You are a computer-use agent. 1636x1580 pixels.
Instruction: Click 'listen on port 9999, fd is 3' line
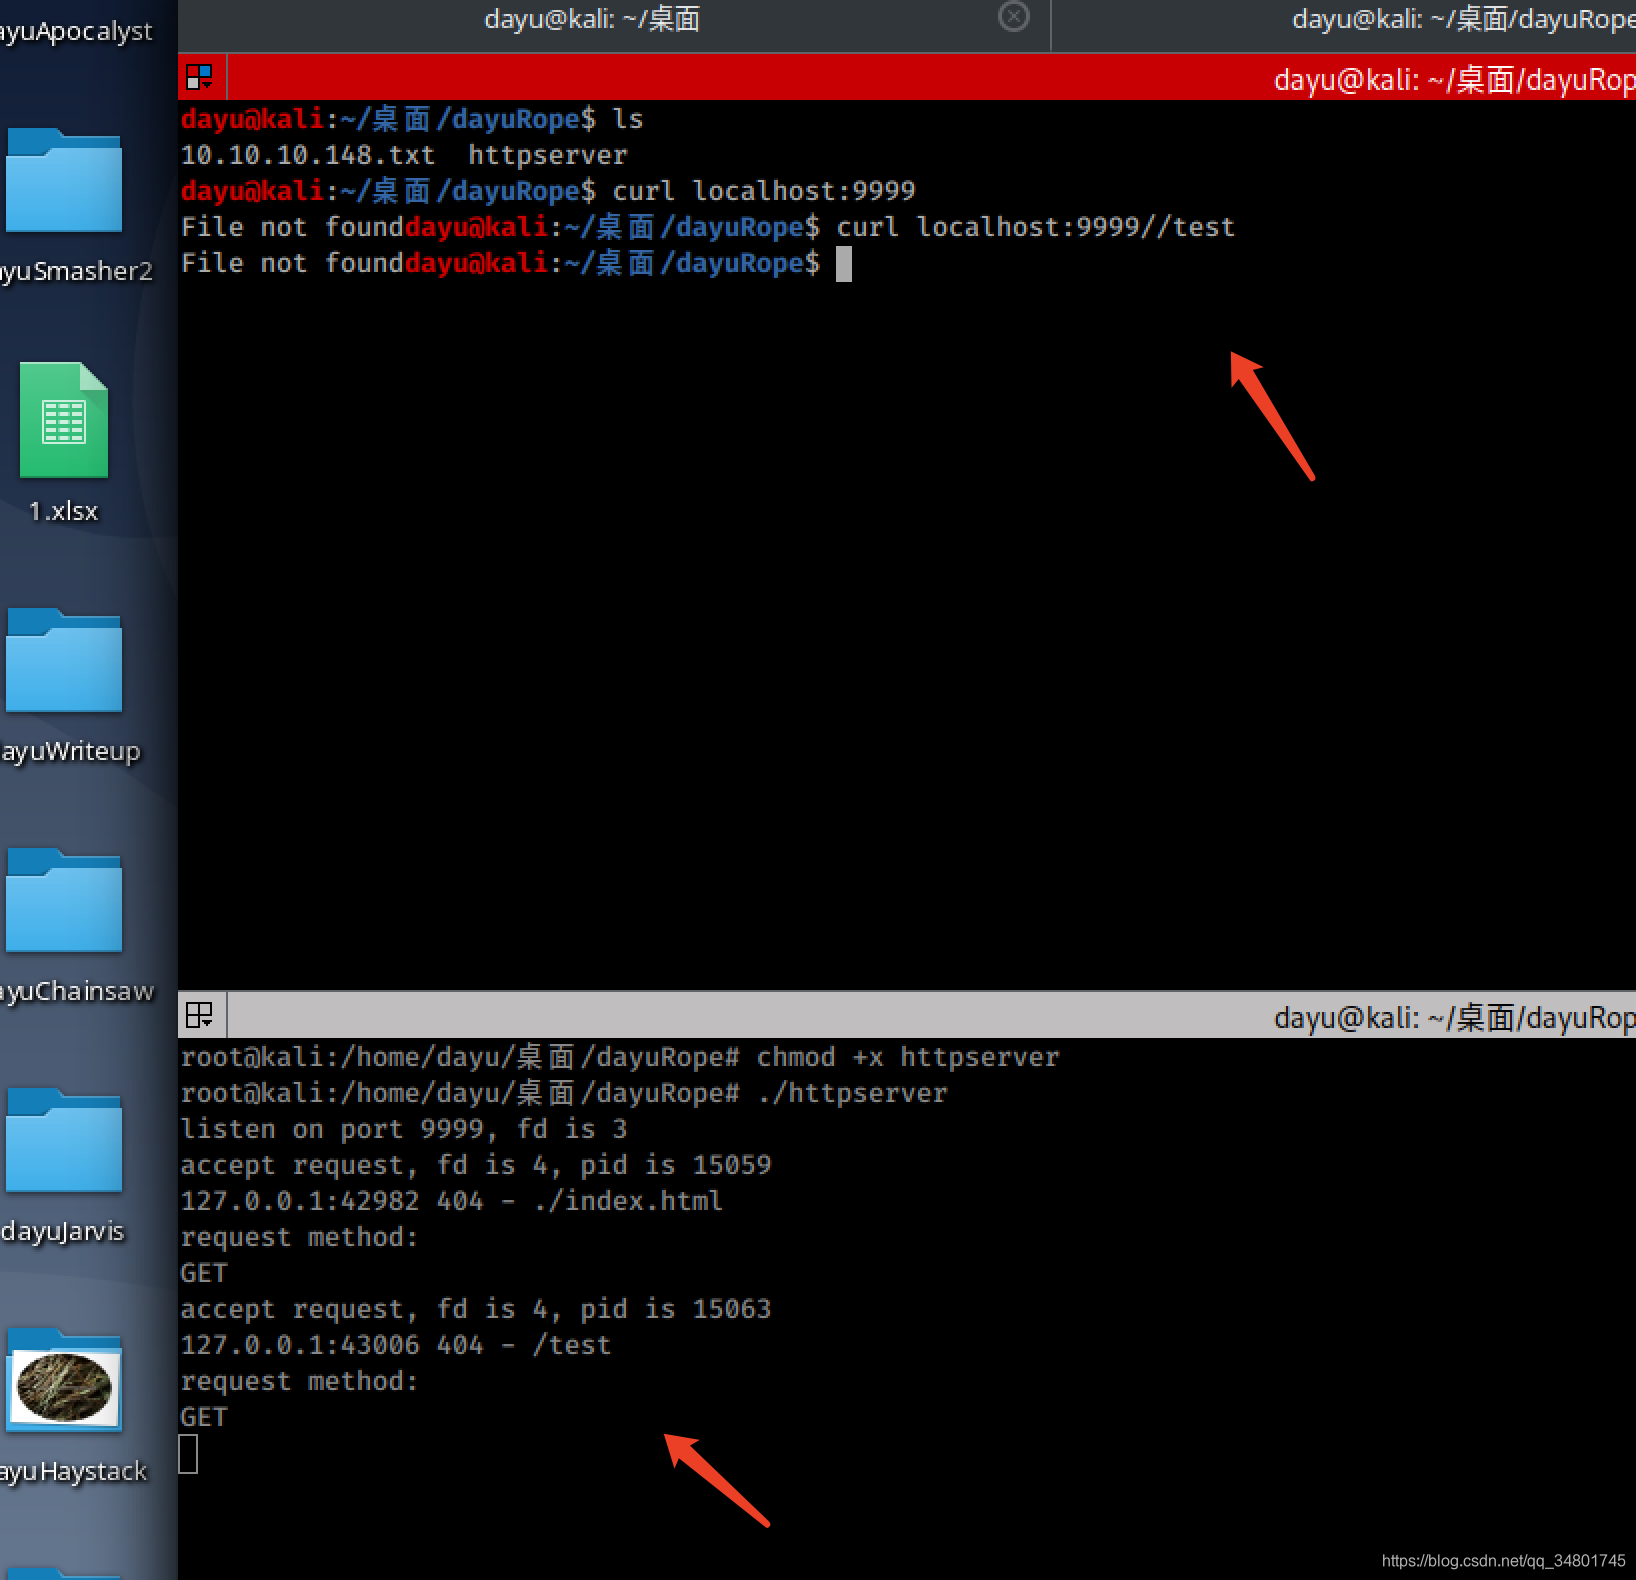(x=404, y=1129)
